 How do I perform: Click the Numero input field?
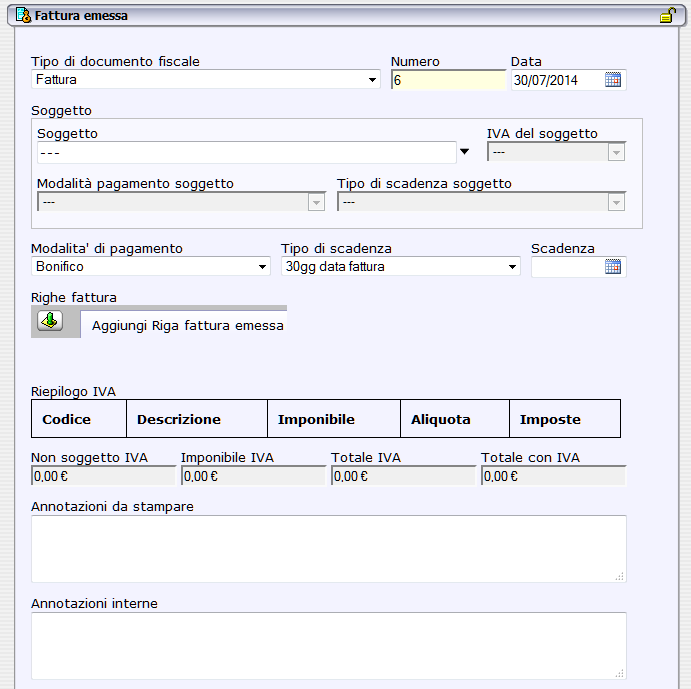coord(448,80)
